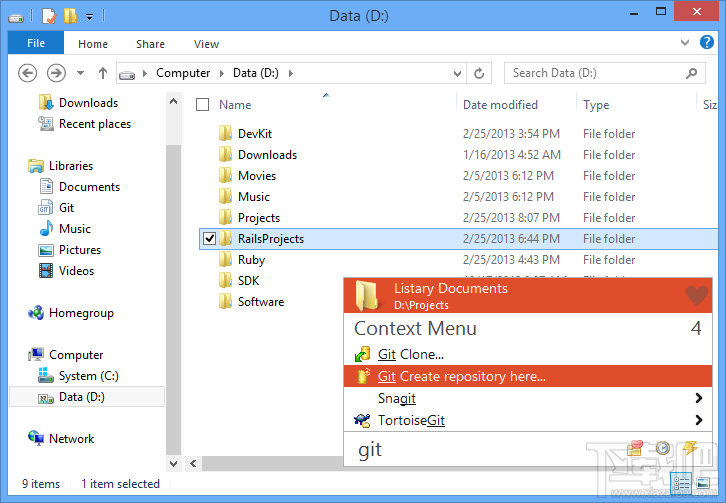Screen dimensions: 726x503
Task: Open the File tab
Action: tap(36, 43)
